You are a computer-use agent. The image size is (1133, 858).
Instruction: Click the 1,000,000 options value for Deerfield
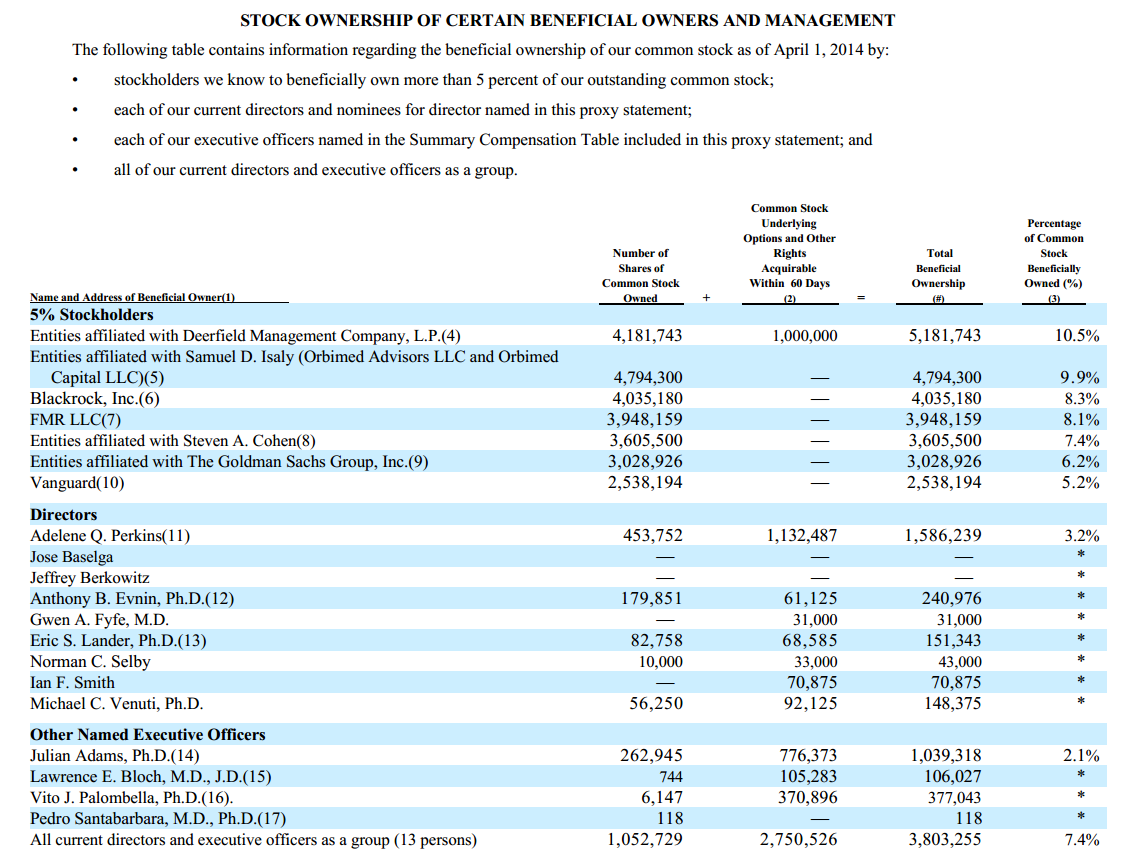tap(805, 336)
